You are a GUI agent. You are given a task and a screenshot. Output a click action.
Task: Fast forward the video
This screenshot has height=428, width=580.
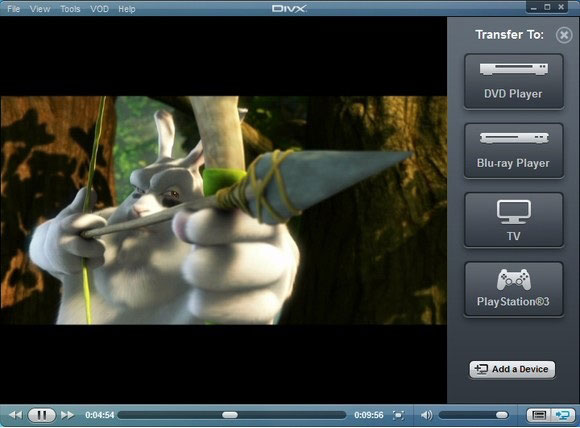[x=67, y=415]
